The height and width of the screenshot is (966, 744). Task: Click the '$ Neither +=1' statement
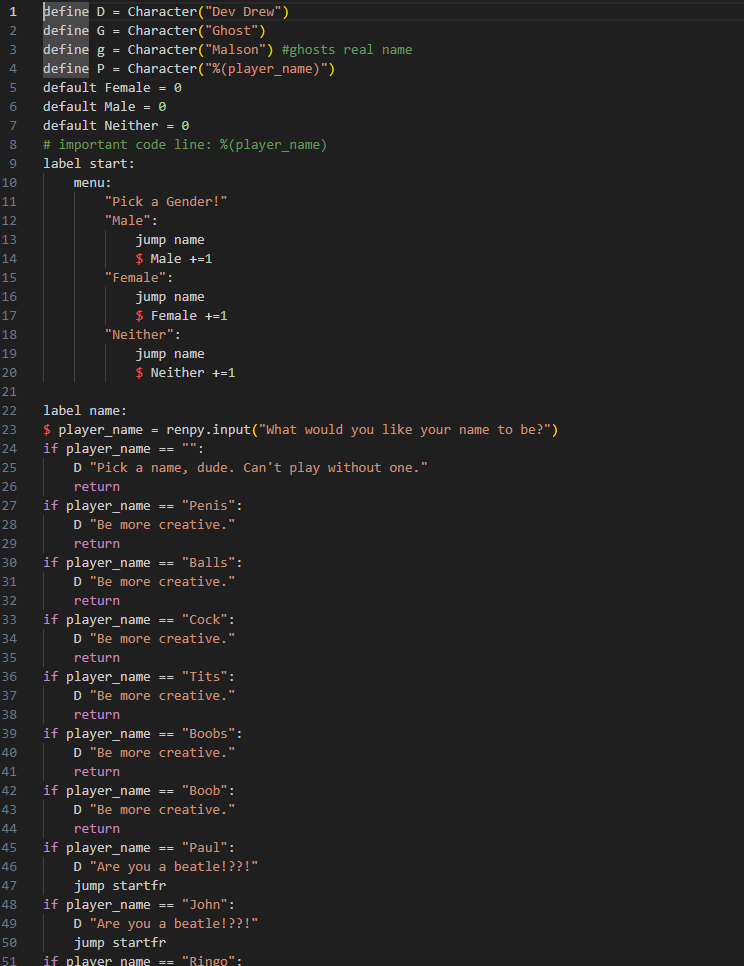point(185,373)
